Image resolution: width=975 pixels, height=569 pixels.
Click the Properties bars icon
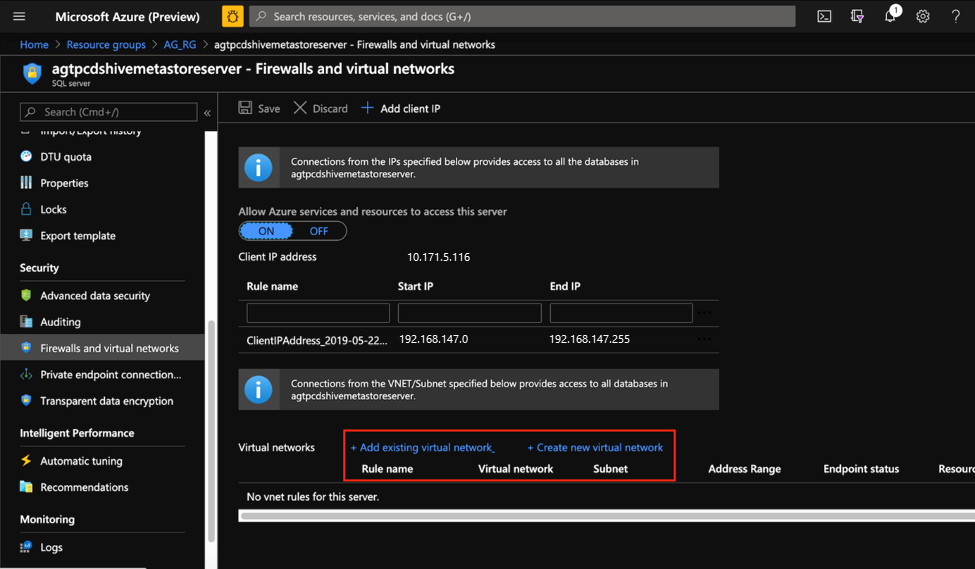pos(26,182)
